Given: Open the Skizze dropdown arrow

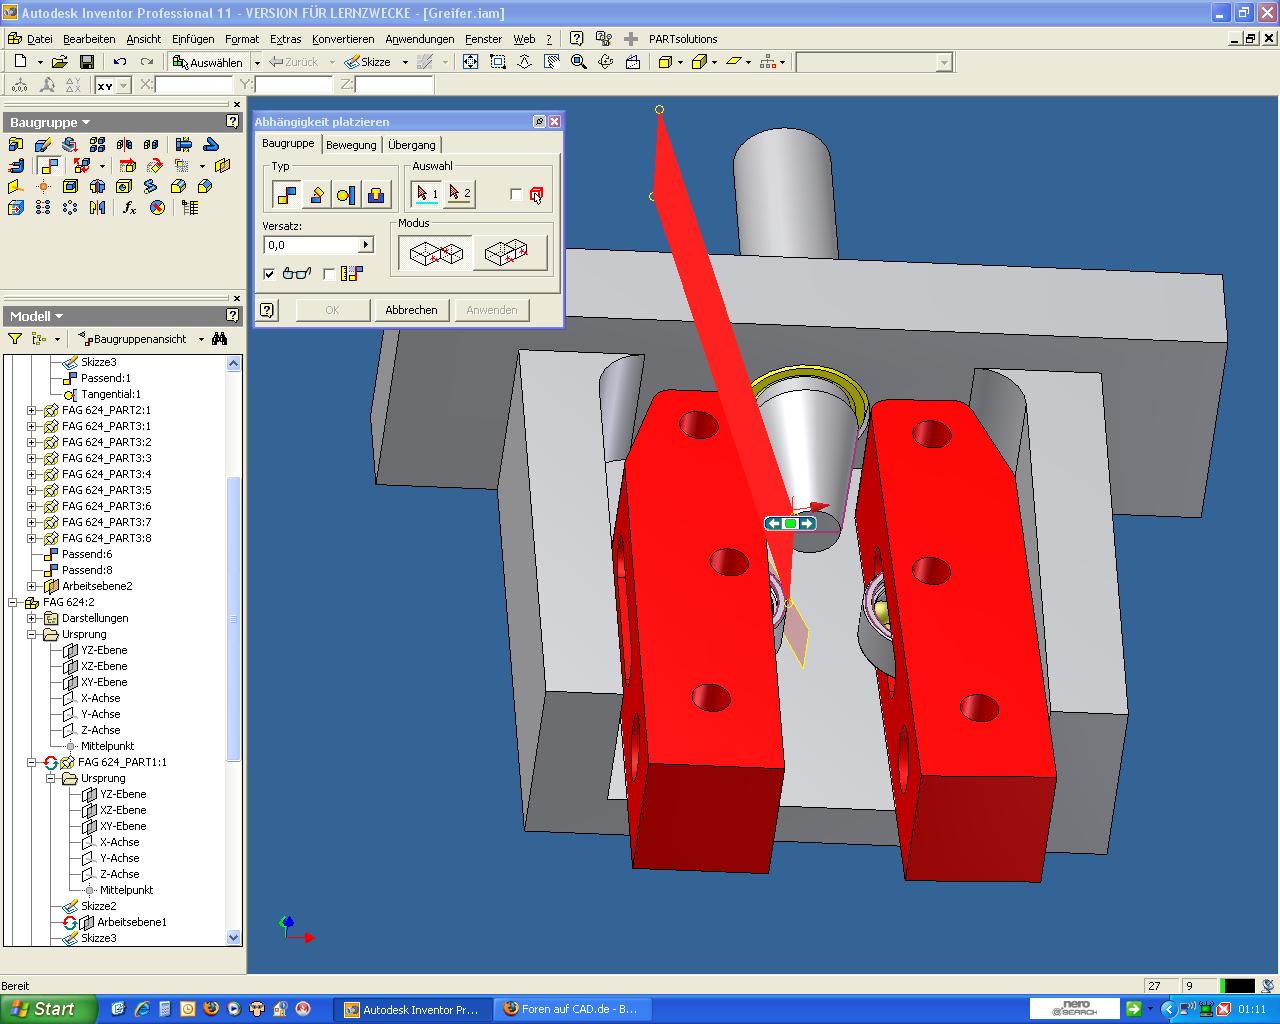Looking at the screenshot, I should [405, 62].
